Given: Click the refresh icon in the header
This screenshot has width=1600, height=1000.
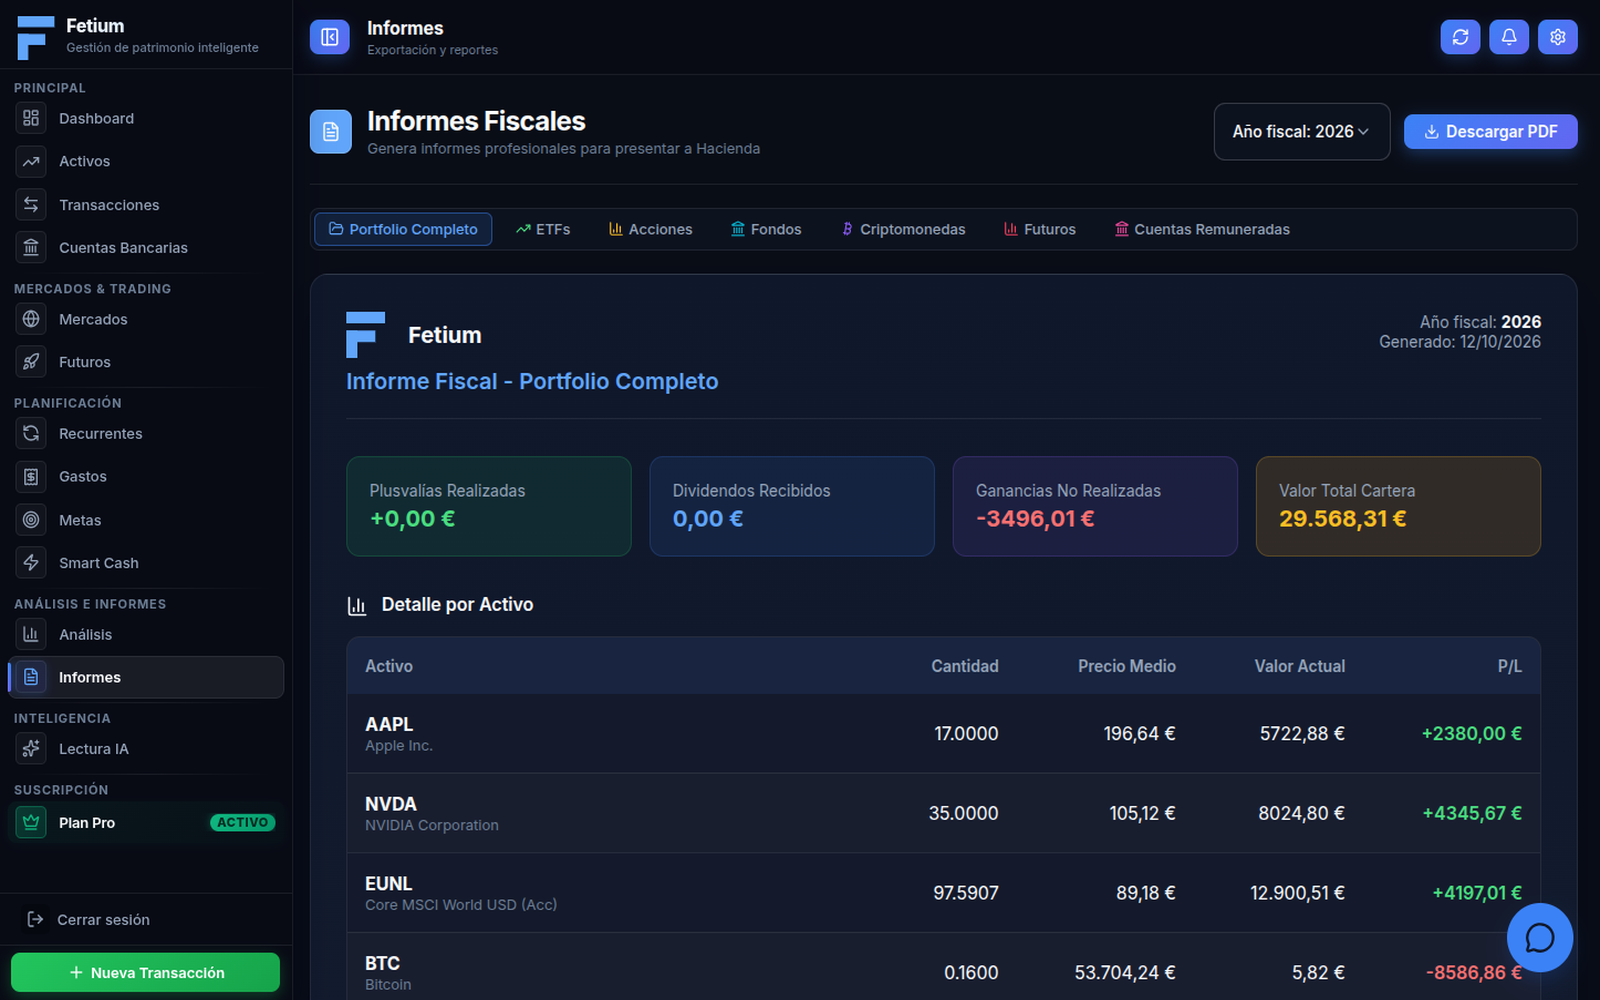Looking at the screenshot, I should coord(1460,37).
